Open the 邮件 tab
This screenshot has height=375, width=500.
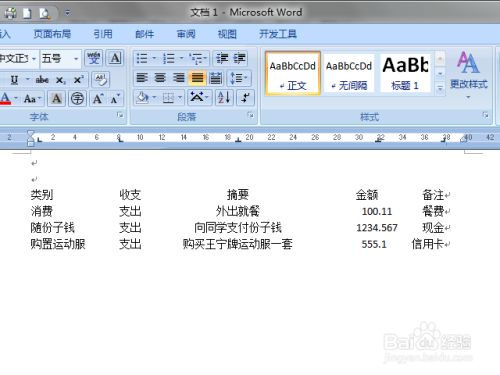point(144,34)
